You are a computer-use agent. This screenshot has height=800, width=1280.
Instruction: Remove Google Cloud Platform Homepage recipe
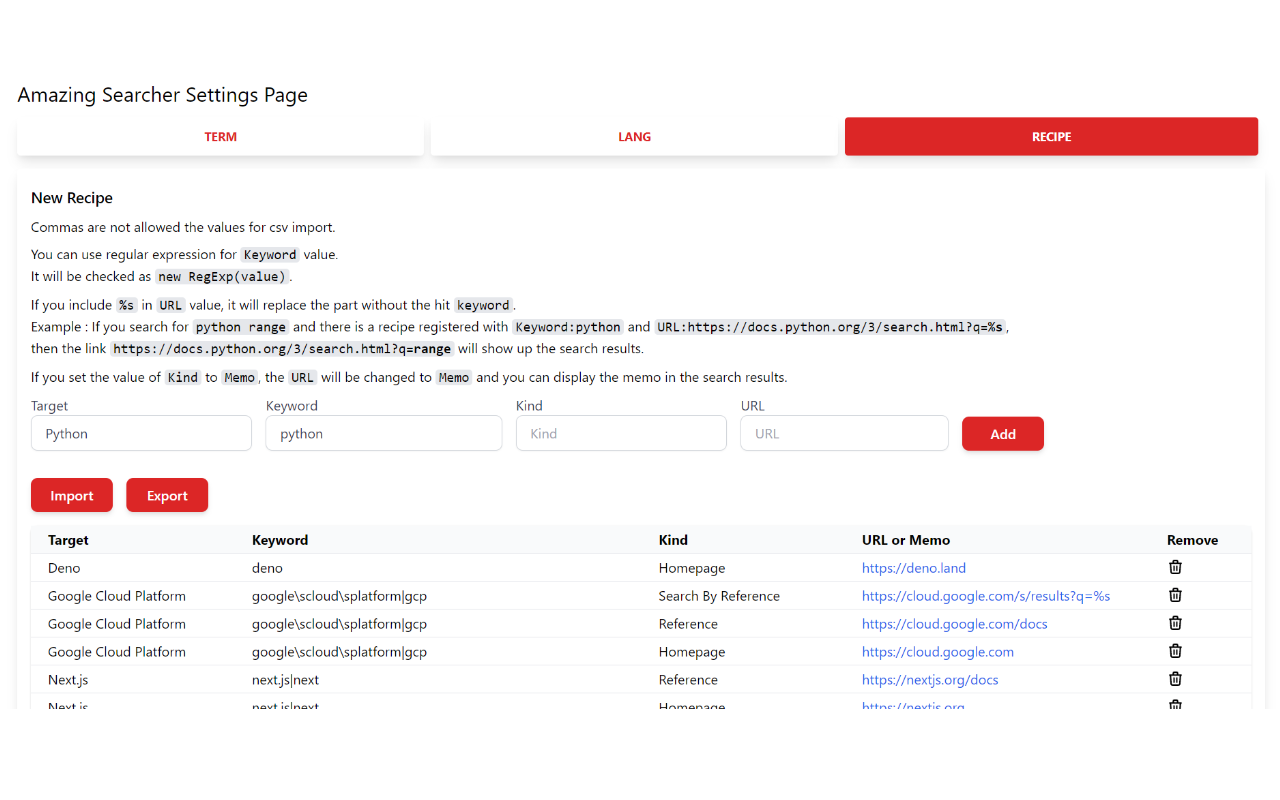[x=1175, y=651]
